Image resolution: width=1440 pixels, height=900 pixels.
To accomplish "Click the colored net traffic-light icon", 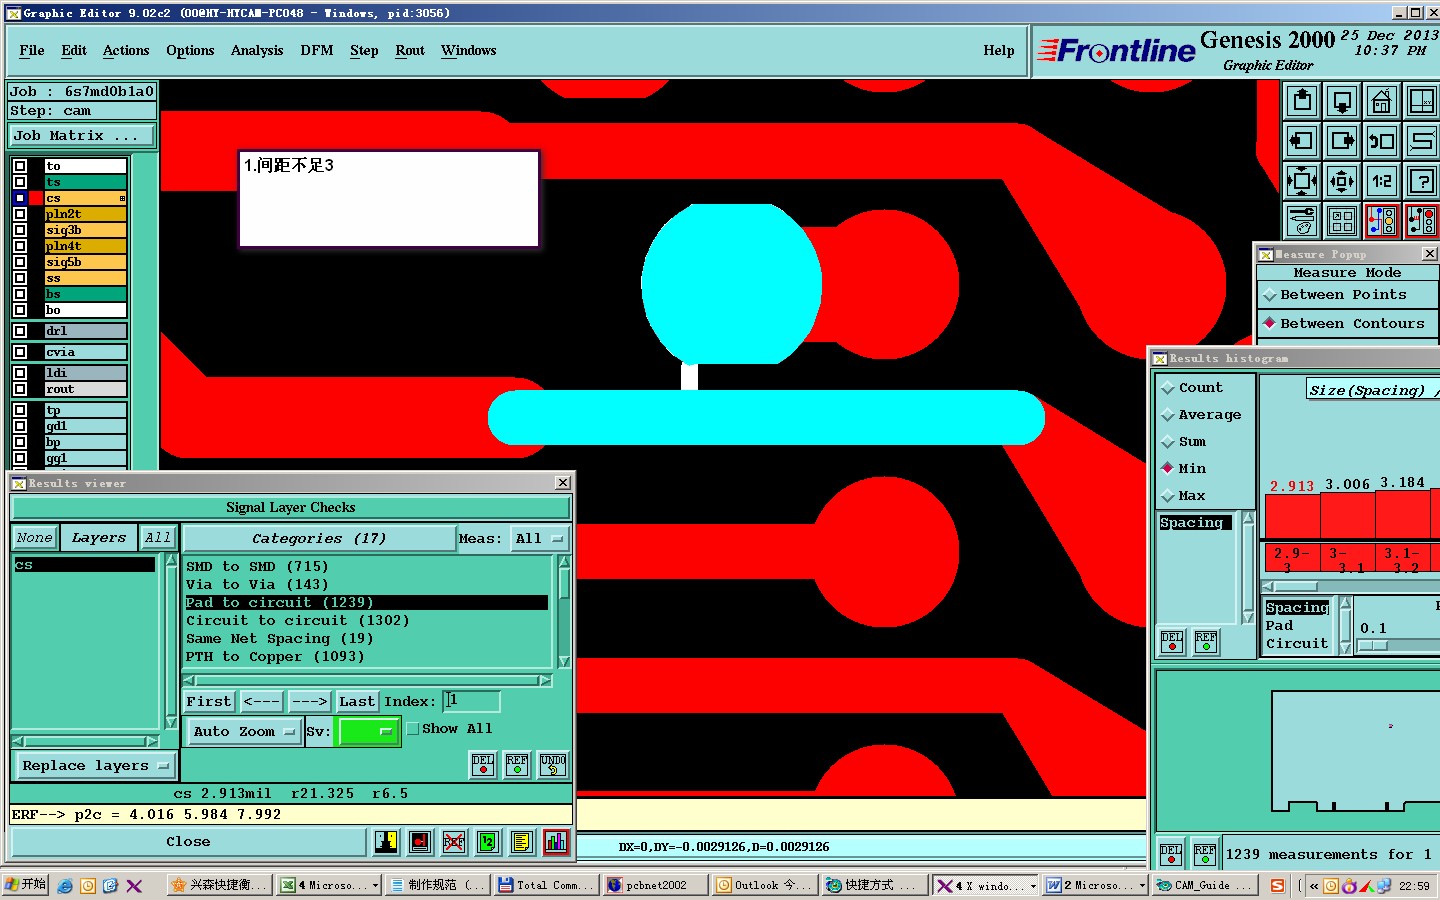I will (1382, 221).
